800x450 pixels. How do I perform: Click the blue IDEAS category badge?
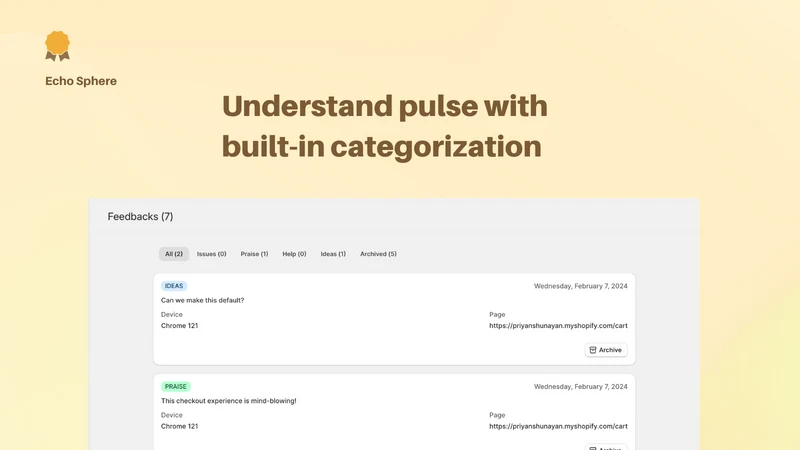point(173,286)
